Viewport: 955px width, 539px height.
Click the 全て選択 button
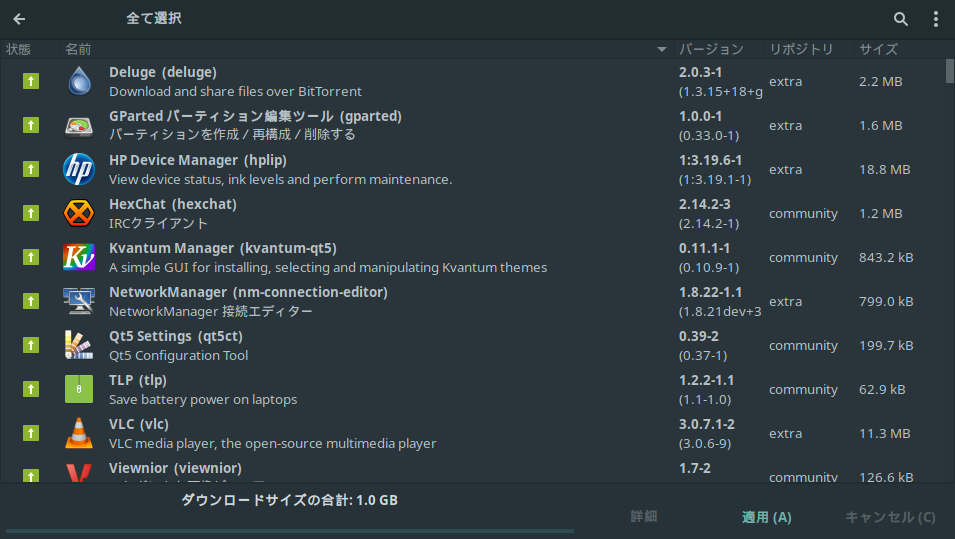tap(153, 18)
